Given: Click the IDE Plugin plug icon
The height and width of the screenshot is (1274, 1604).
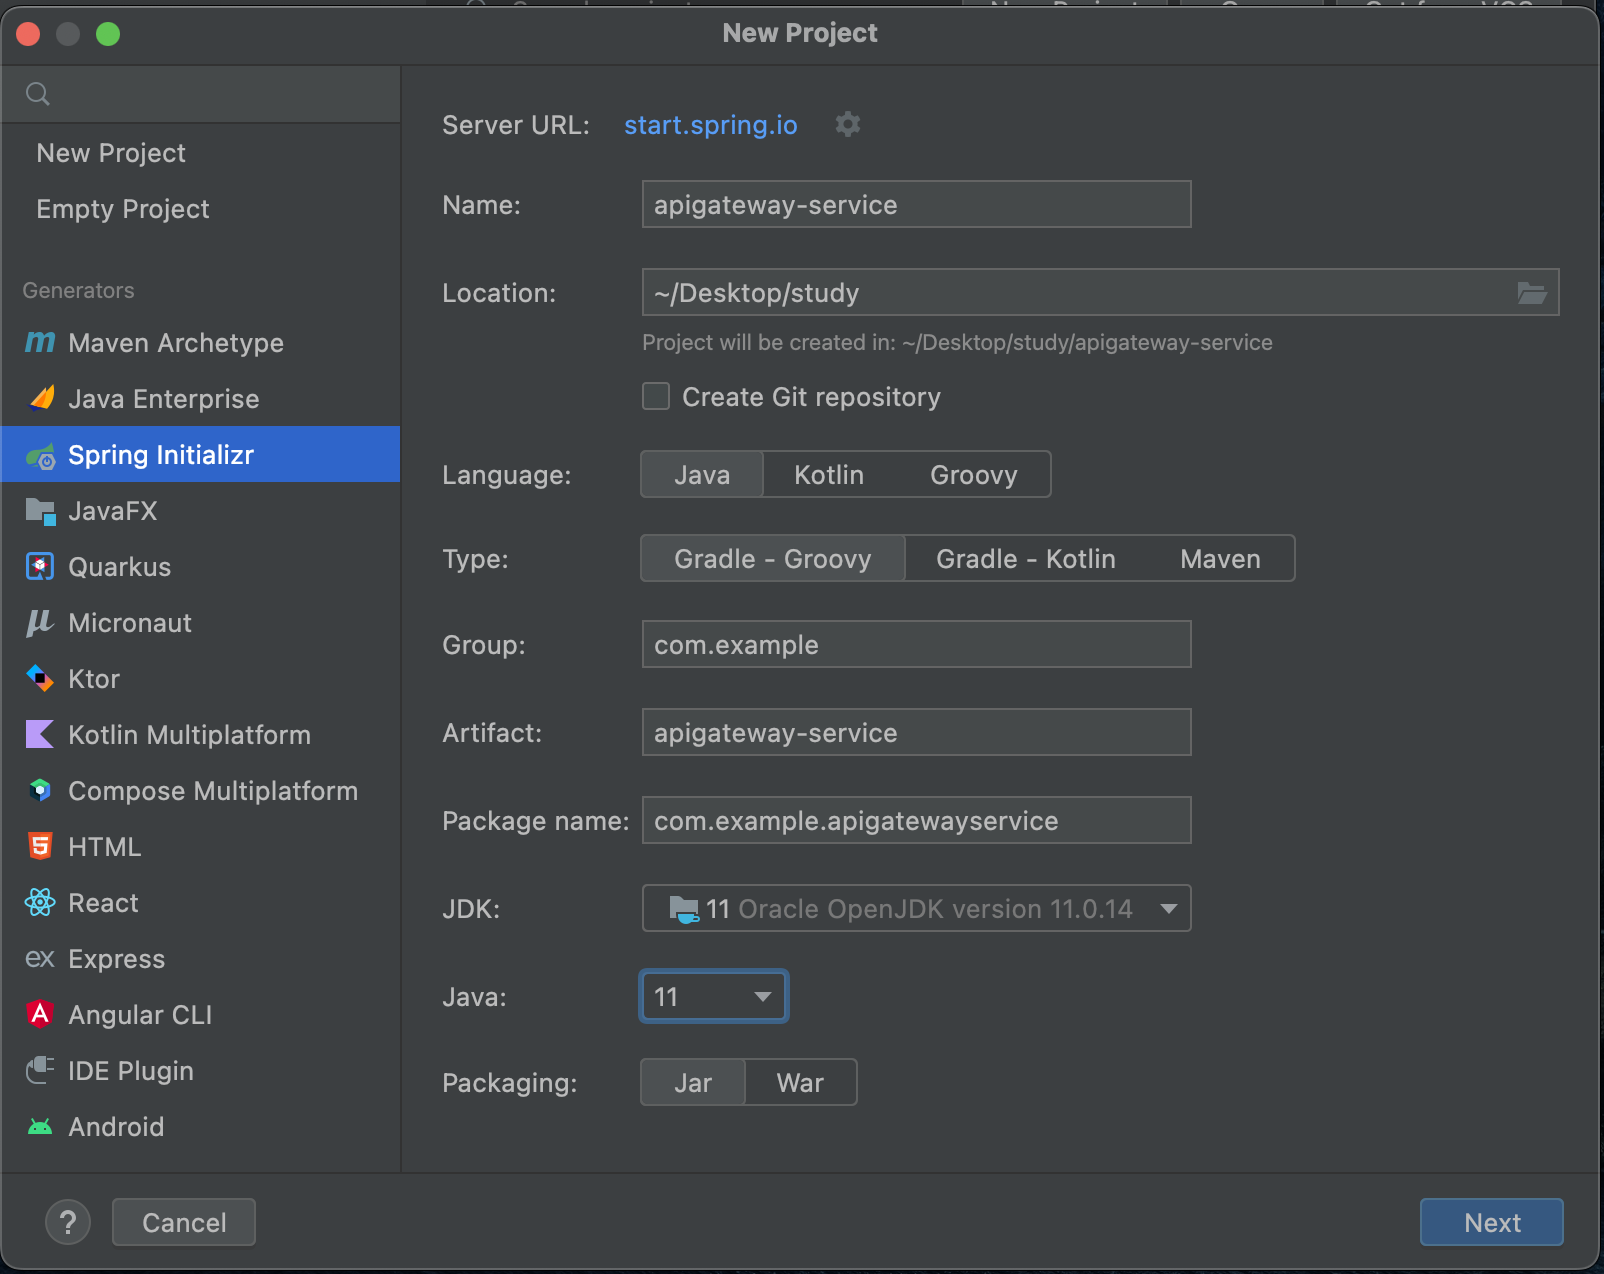Looking at the screenshot, I should click(40, 1070).
